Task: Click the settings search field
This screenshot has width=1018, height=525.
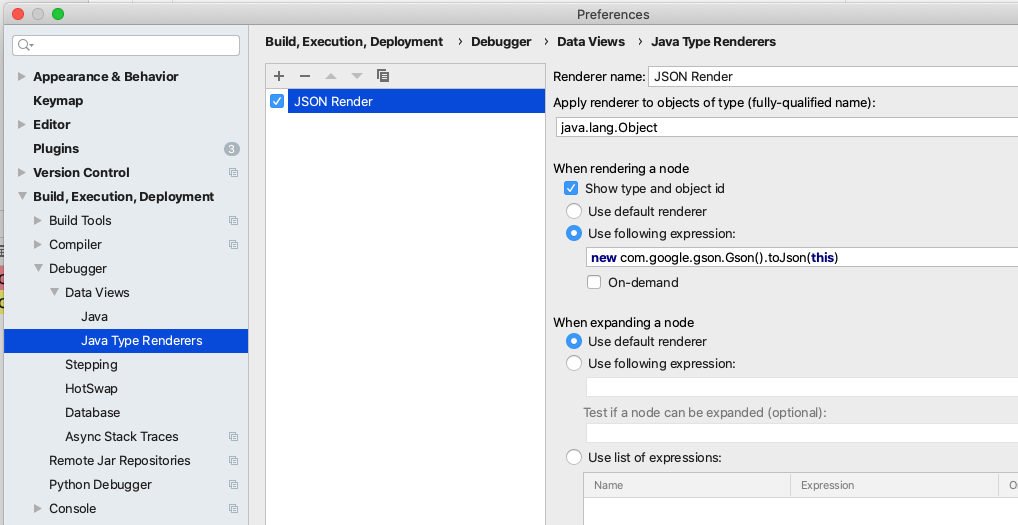Action: pos(126,45)
